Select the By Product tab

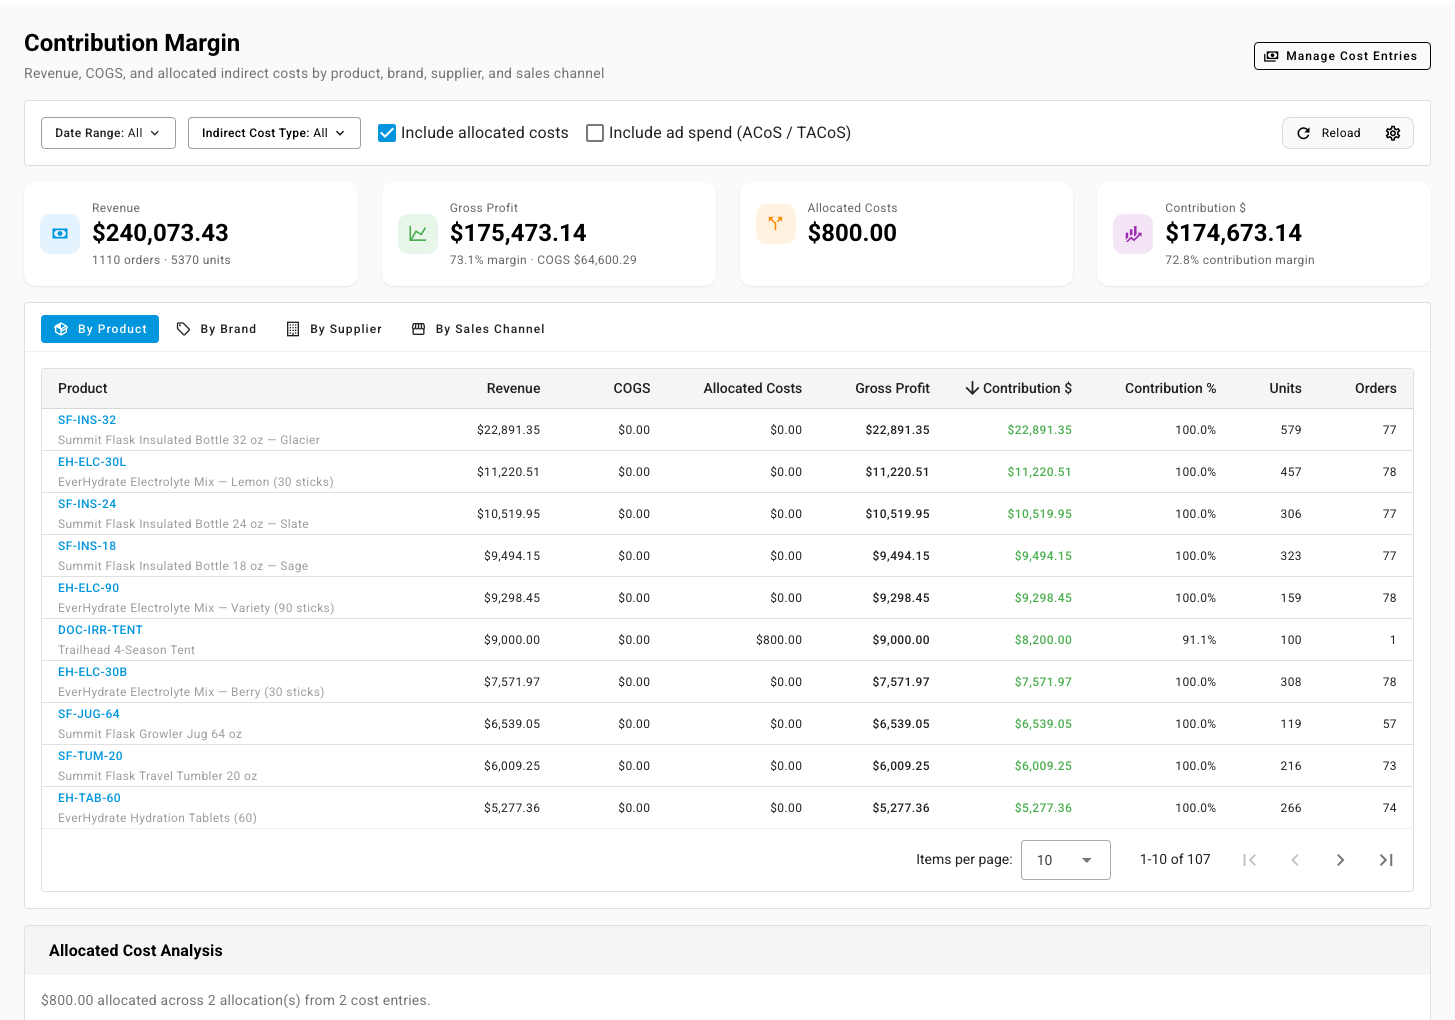(100, 329)
